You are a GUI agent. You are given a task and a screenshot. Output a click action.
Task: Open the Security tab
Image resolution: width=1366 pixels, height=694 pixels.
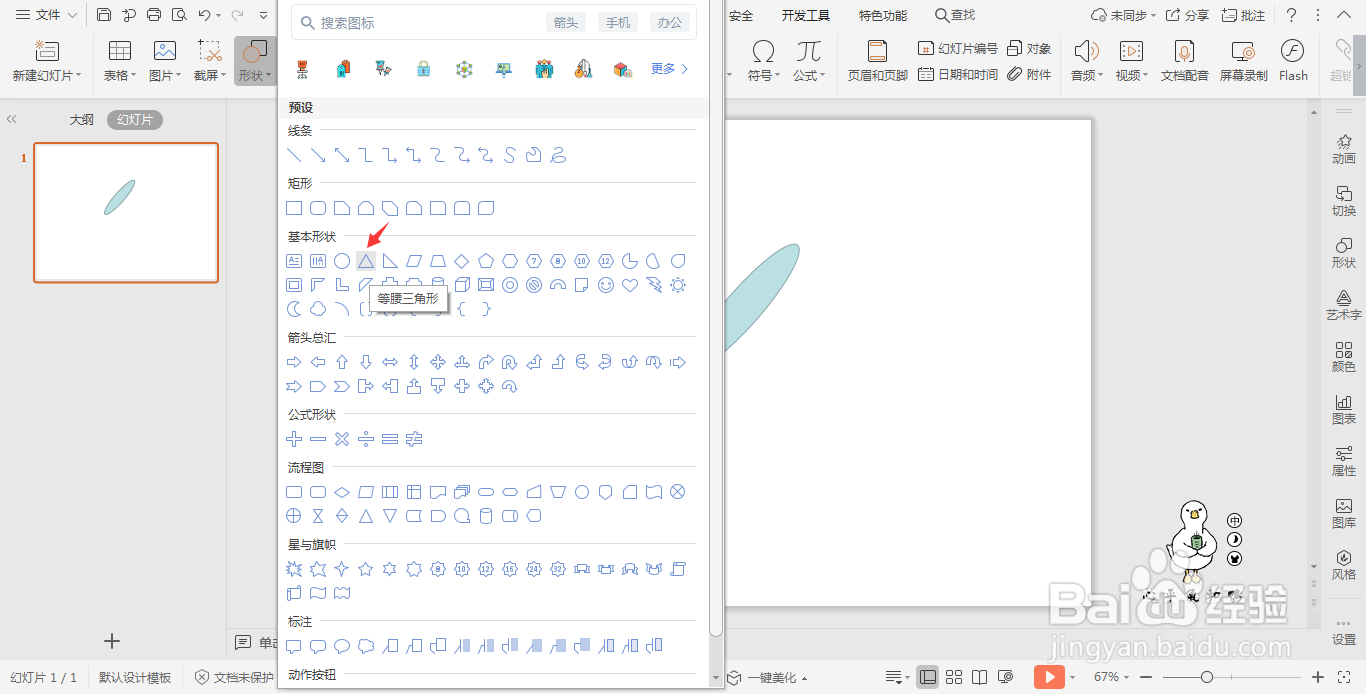pyautogui.click(x=741, y=15)
